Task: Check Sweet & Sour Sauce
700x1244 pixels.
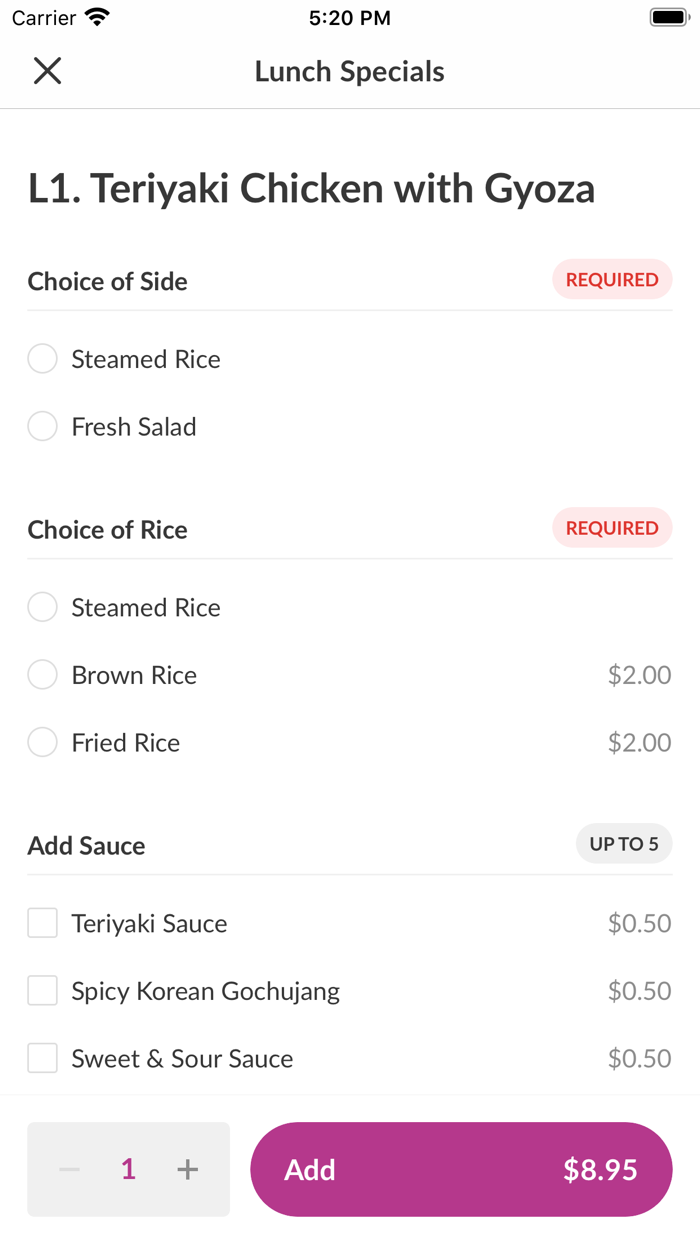Action: click(x=42, y=1057)
